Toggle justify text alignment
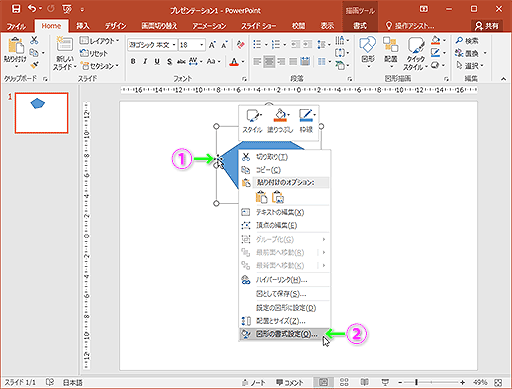Viewport: 512px width, 389px height. 293,61
